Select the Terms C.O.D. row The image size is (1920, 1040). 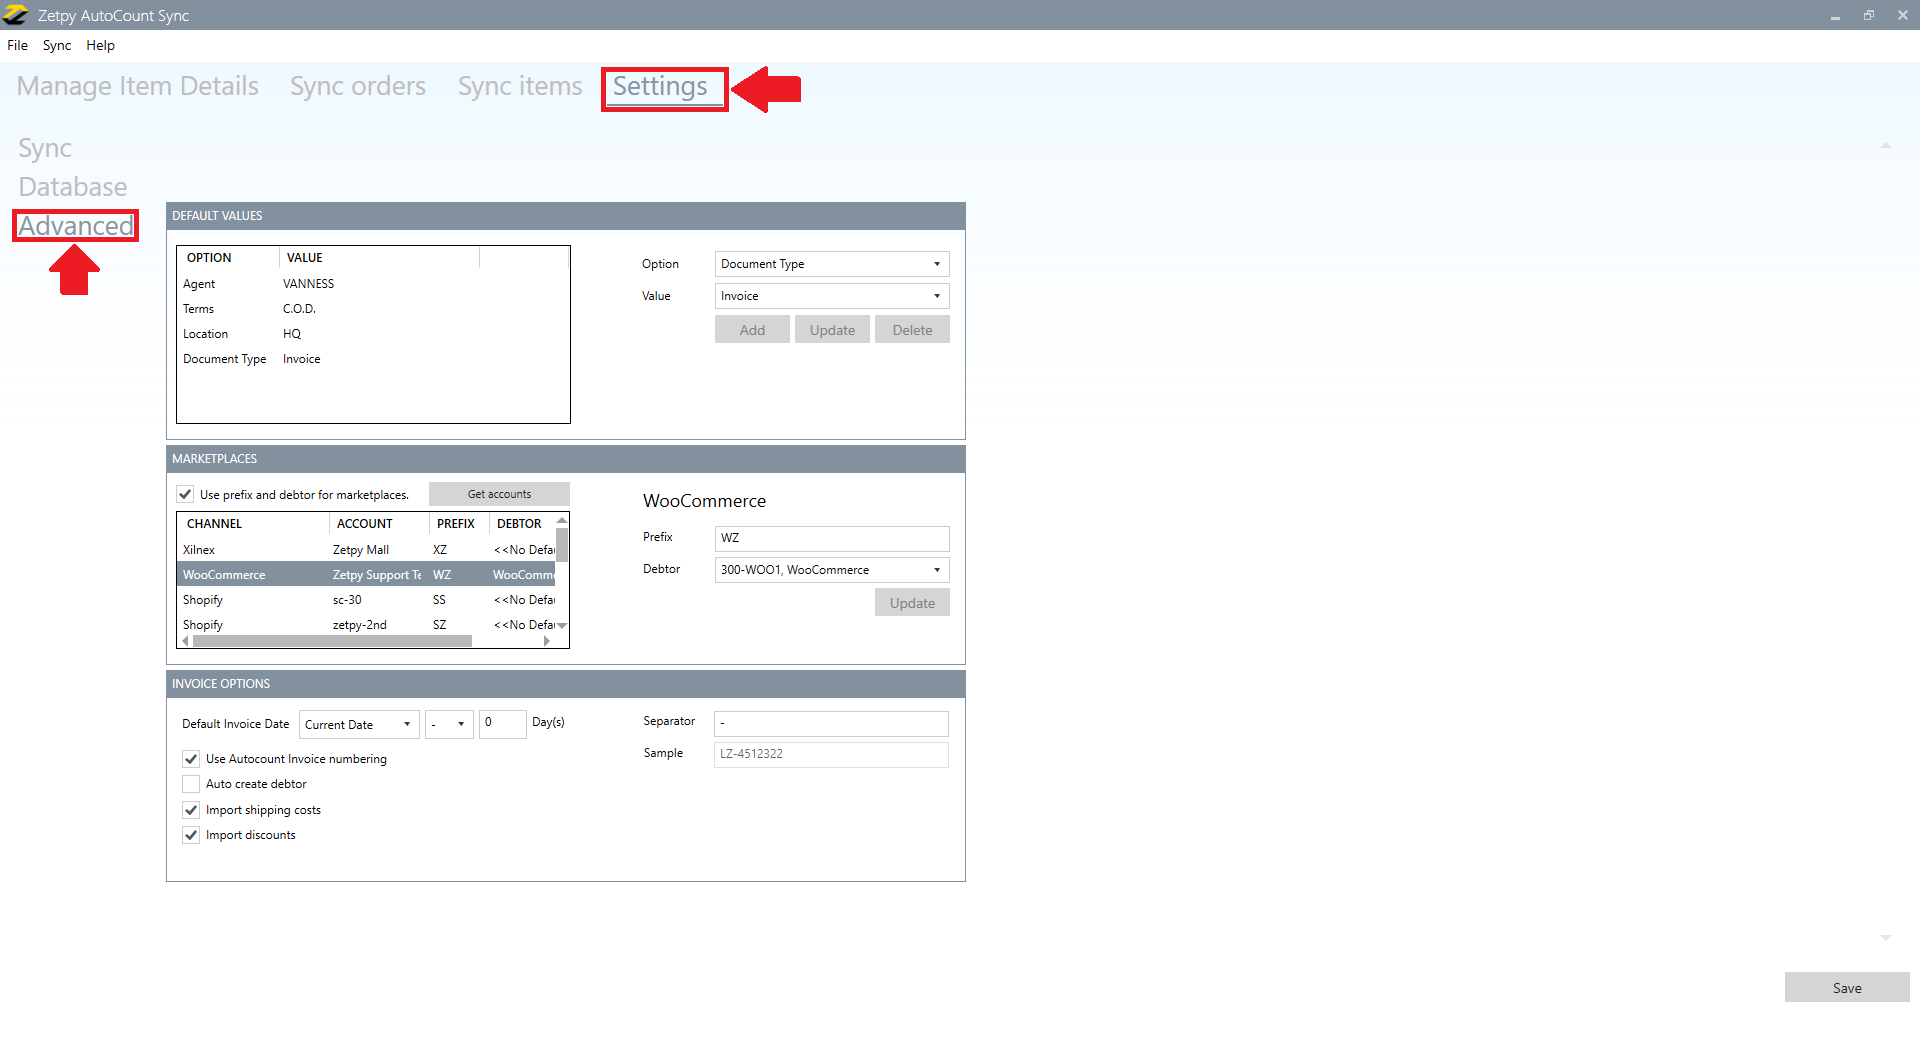[373, 309]
